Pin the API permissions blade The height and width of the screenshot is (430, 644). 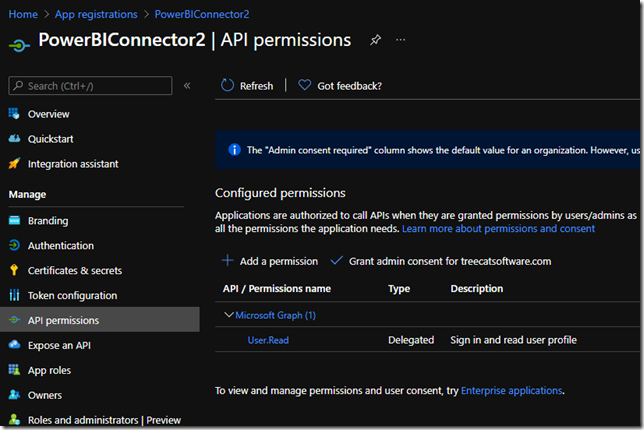coord(375,40)
